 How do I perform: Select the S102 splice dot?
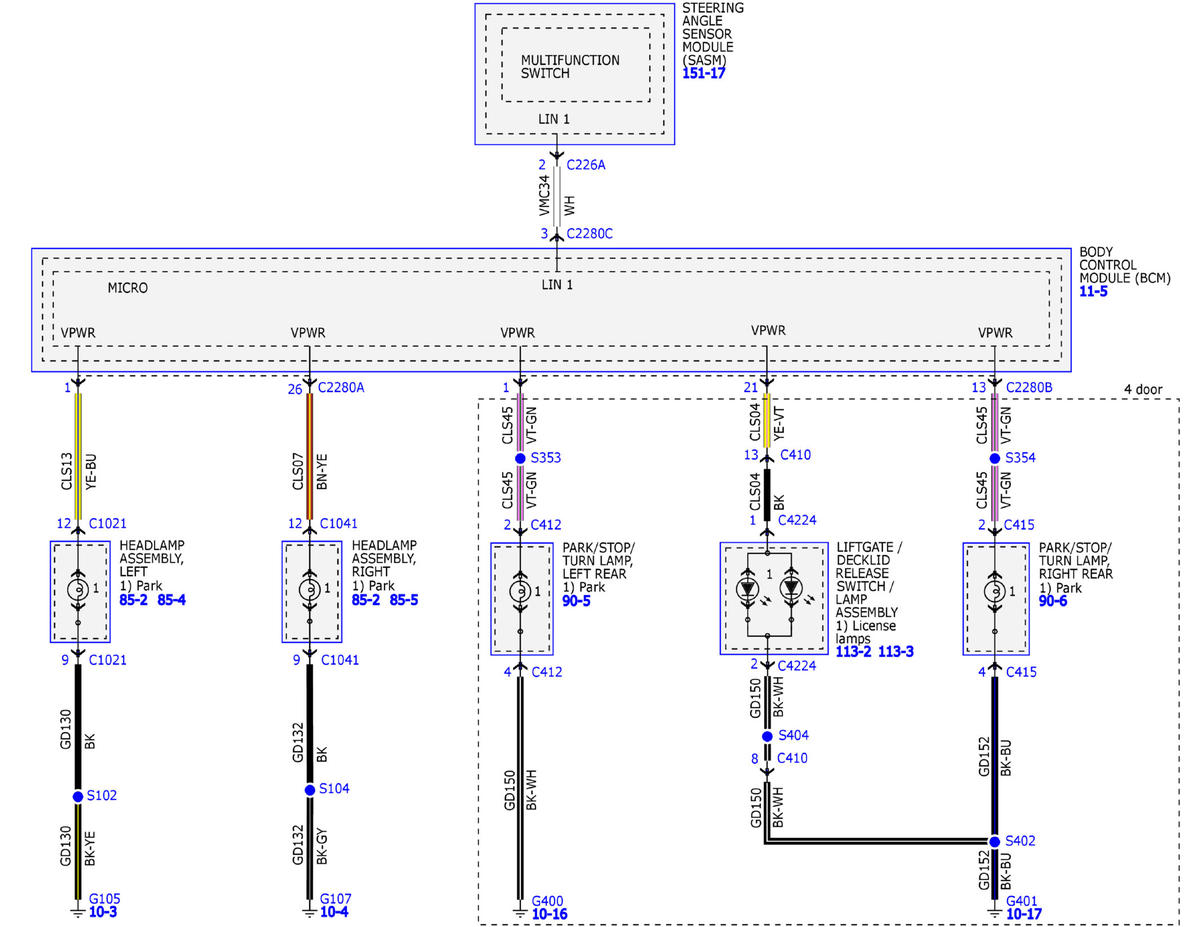(x=77, y=796)
